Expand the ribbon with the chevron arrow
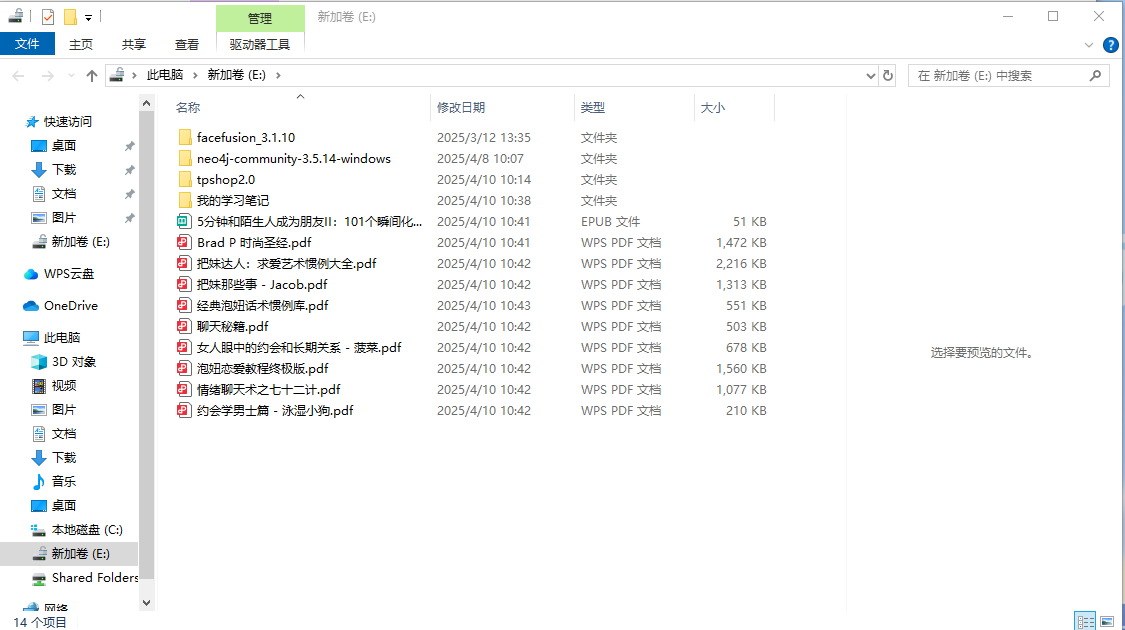Screen dimensions: 1125x630 pyautogui.click(x=1090, y=45)
